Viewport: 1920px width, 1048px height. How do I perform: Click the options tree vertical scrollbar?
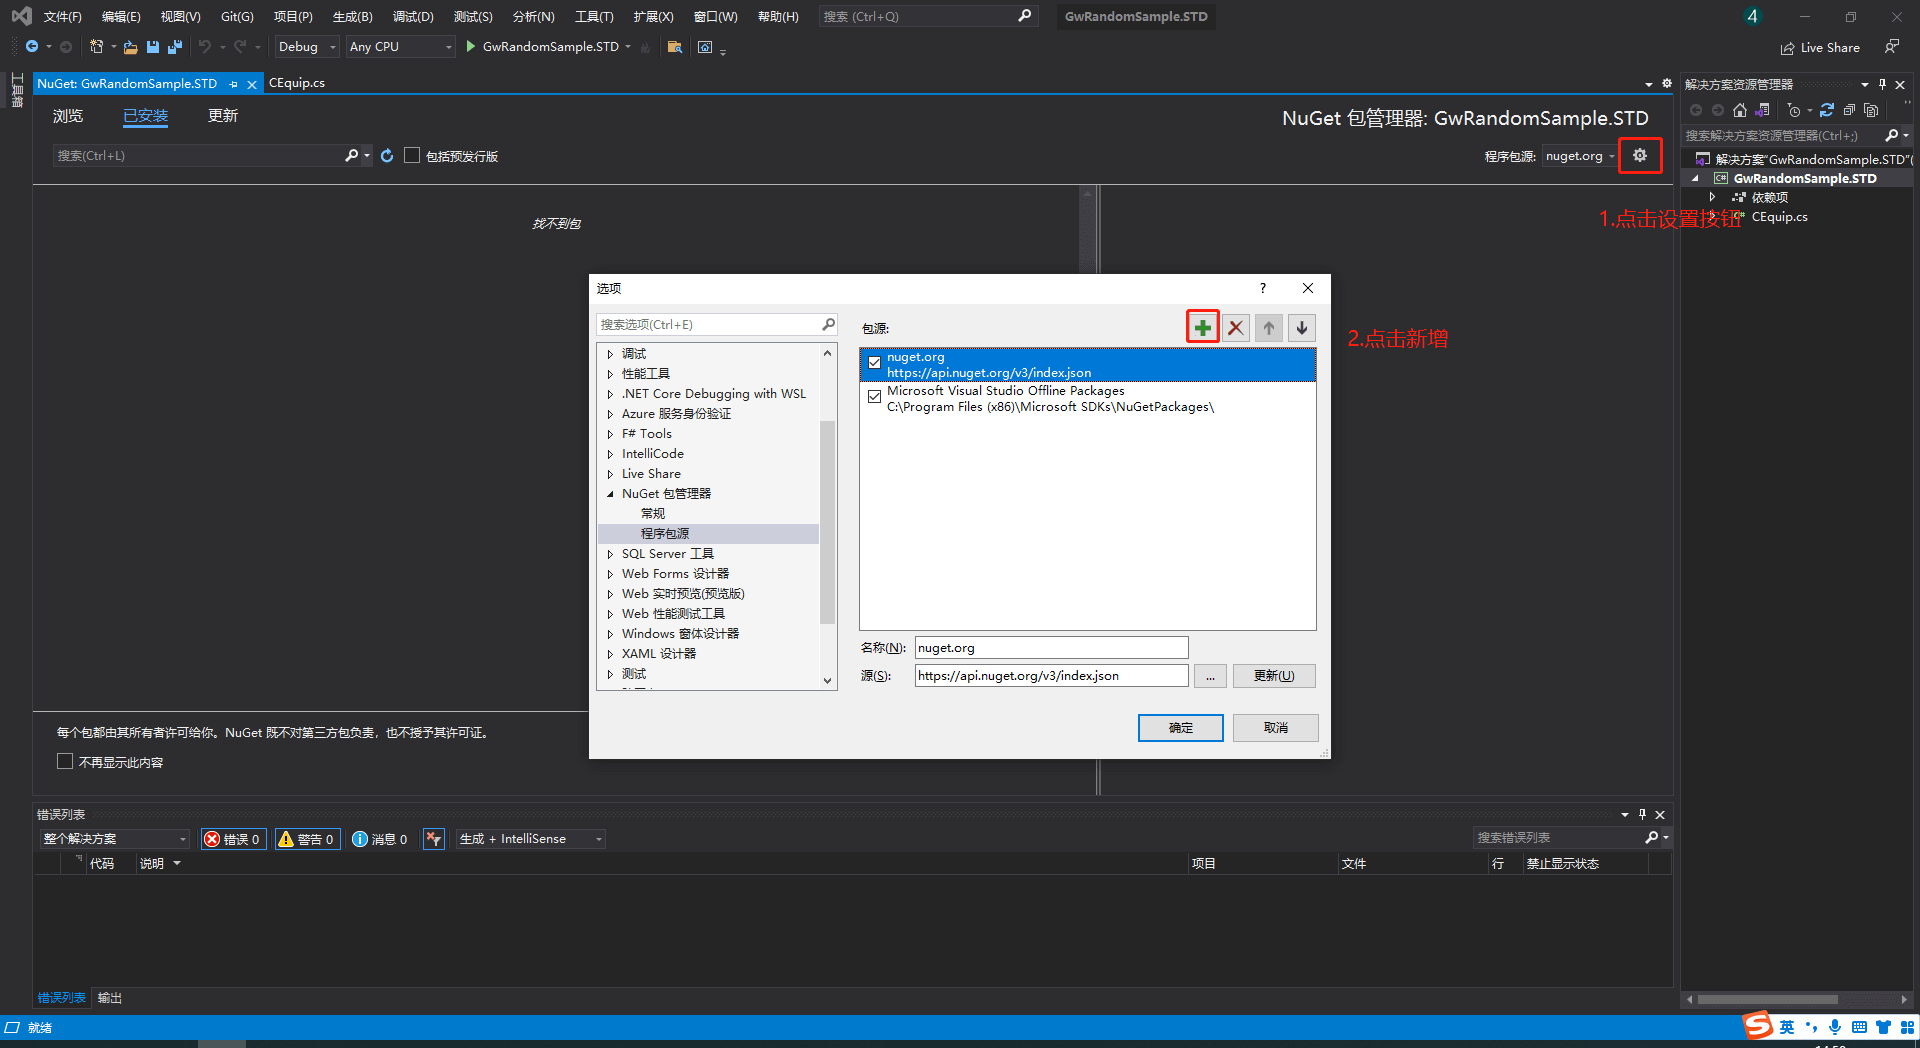click(x=827, y=520)
